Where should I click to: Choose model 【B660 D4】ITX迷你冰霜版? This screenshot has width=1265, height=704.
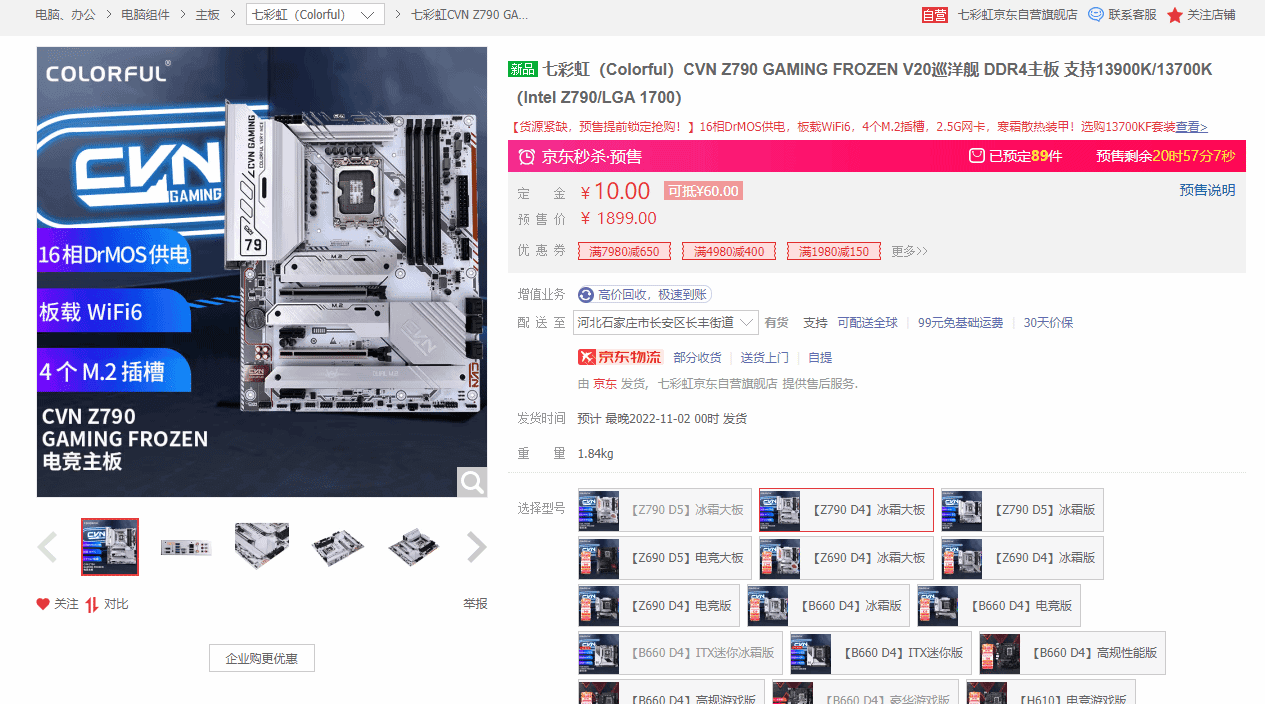680,653
